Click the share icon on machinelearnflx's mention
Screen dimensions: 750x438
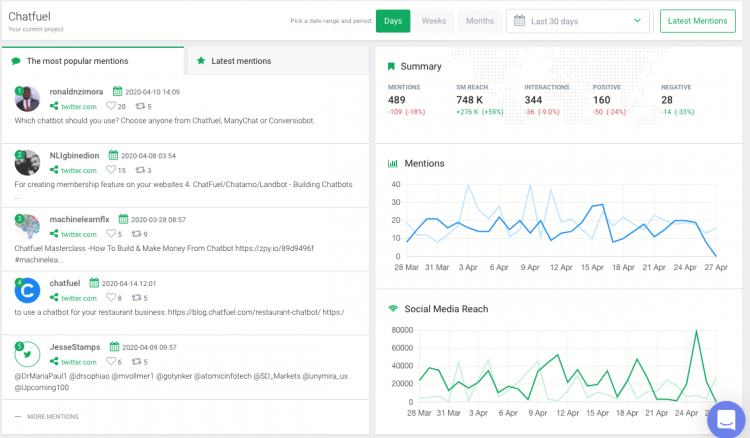[x=54, y=233]
